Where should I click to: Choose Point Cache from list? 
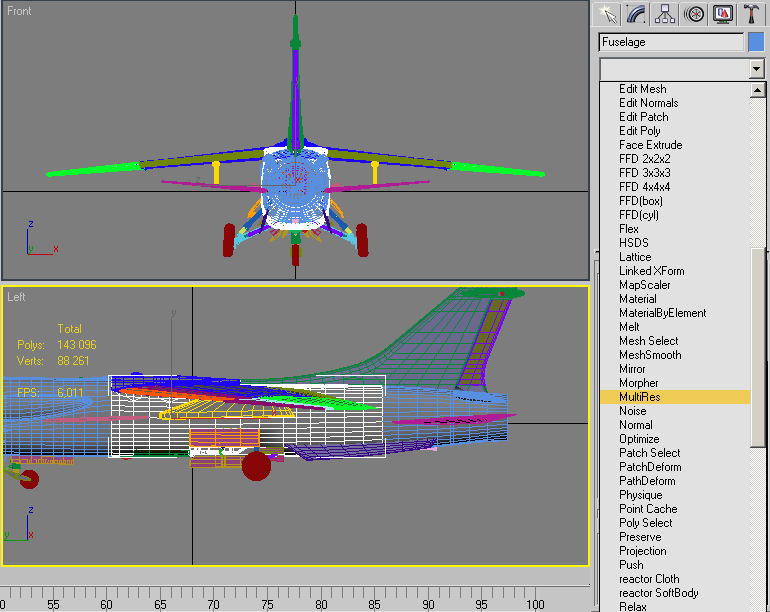click(648, 509)
